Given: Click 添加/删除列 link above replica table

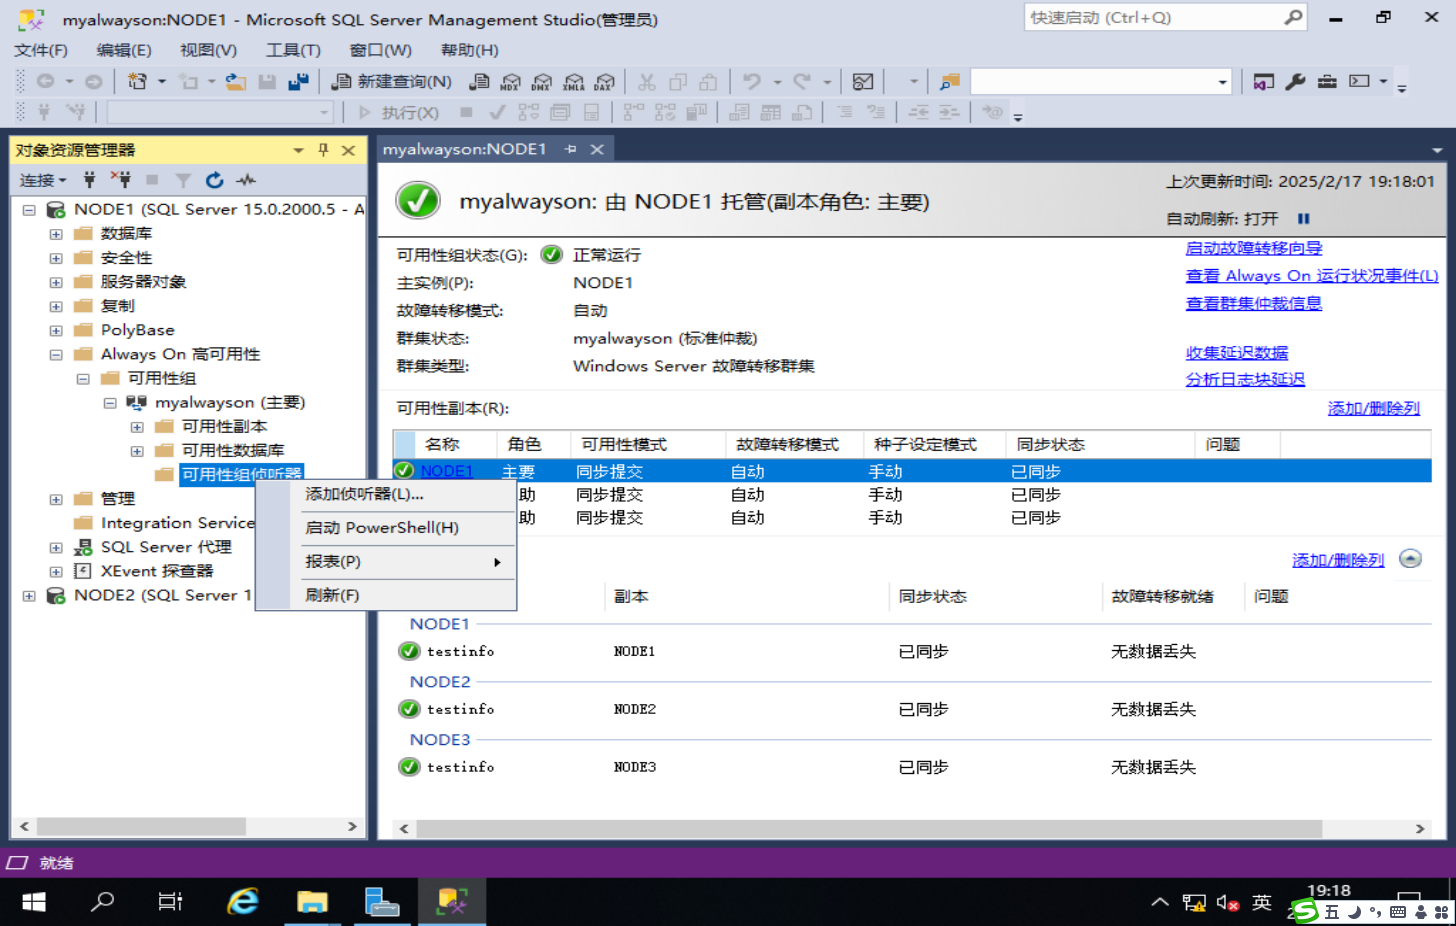Looking at the screenshot, I should tap(1374, 408).
